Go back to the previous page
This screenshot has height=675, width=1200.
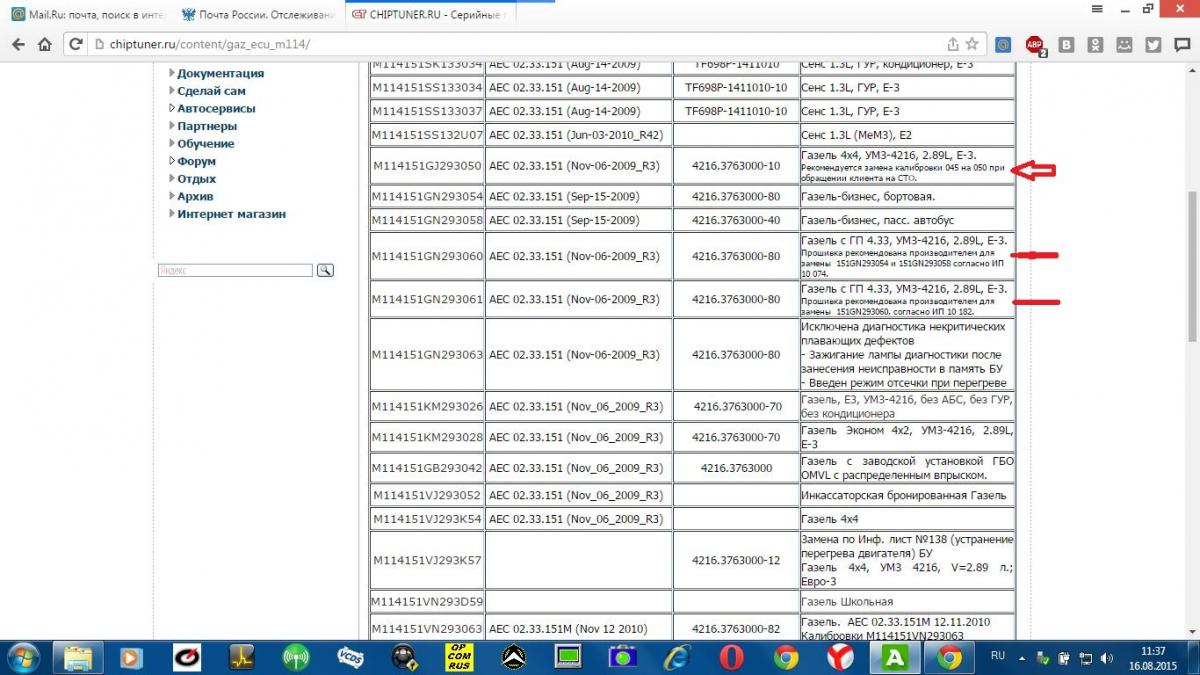click(19, 45)
